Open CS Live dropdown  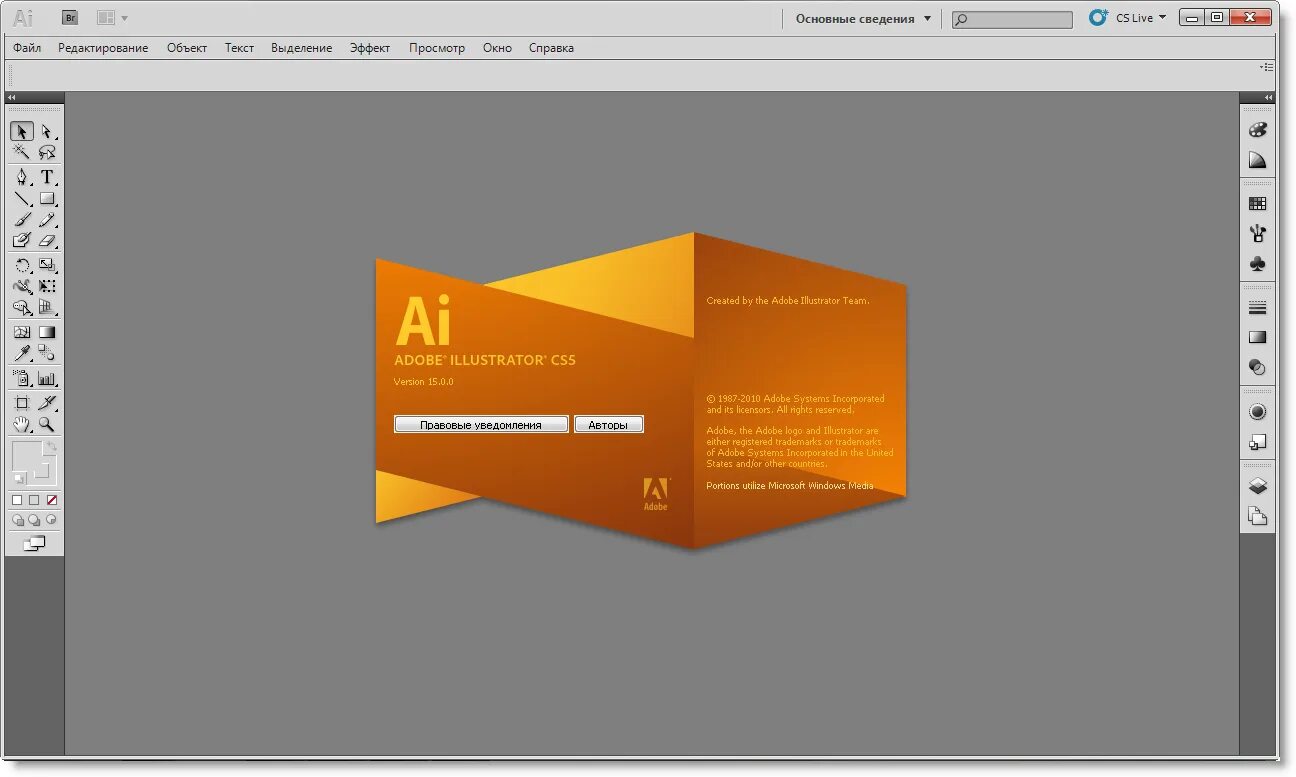pos(1129,18)
